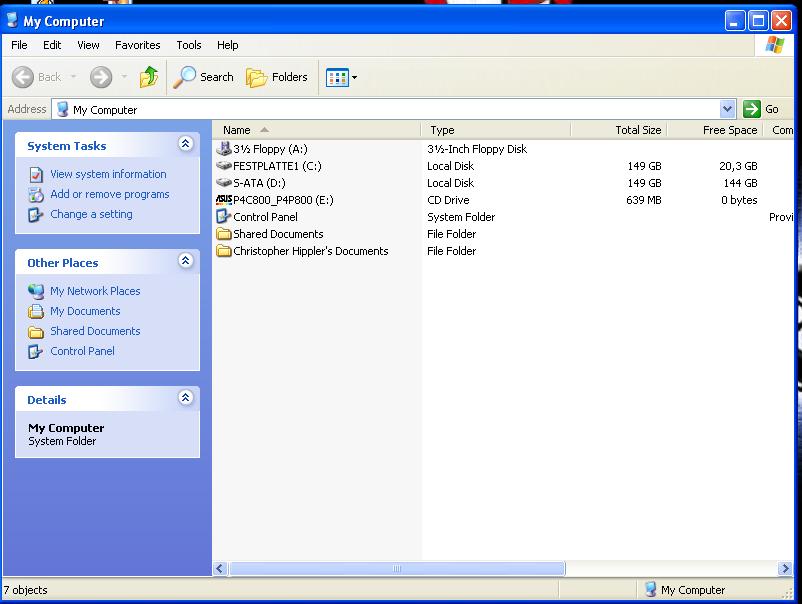The height and width of the screenshot is (604, 802).
Task: Click the View system information icon
Action: pyautogui.click(x=36, y=175)
